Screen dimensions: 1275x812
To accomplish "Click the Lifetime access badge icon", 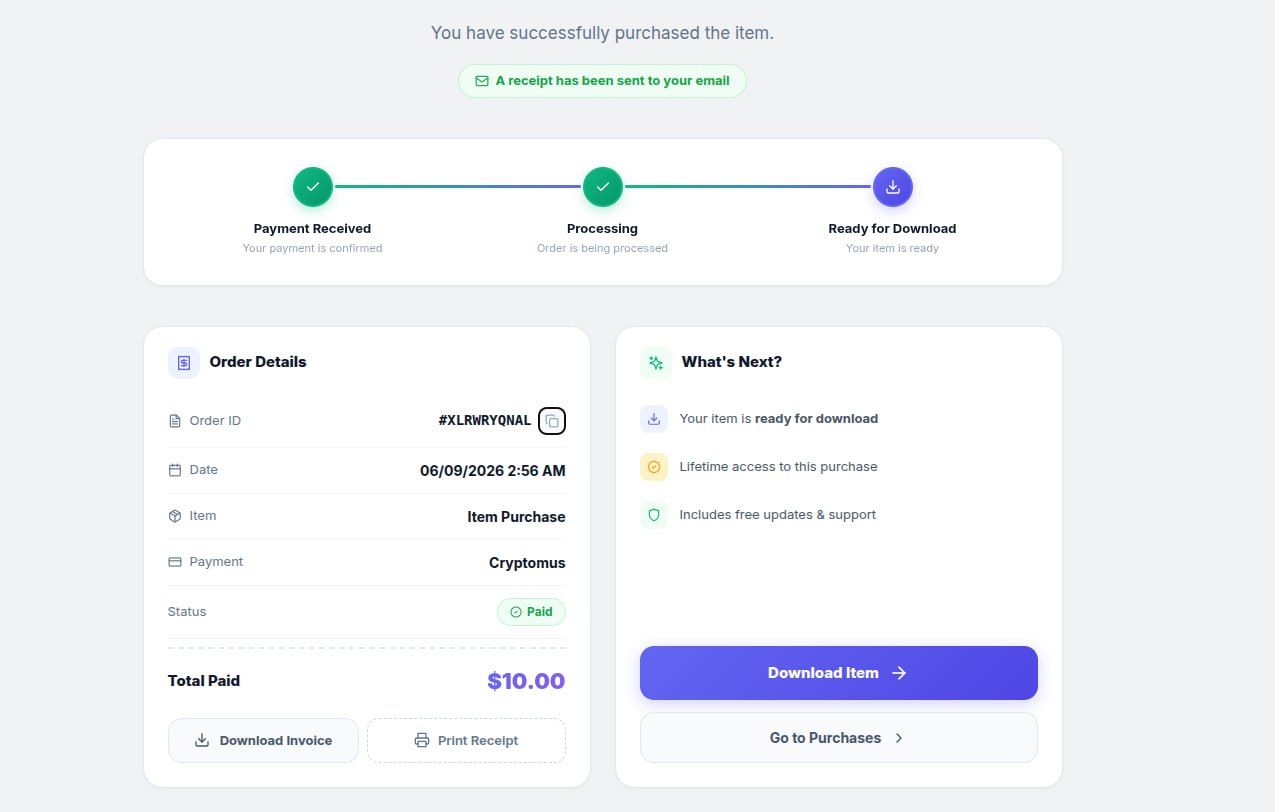I will pyautogui.click(x=654, y=467).
